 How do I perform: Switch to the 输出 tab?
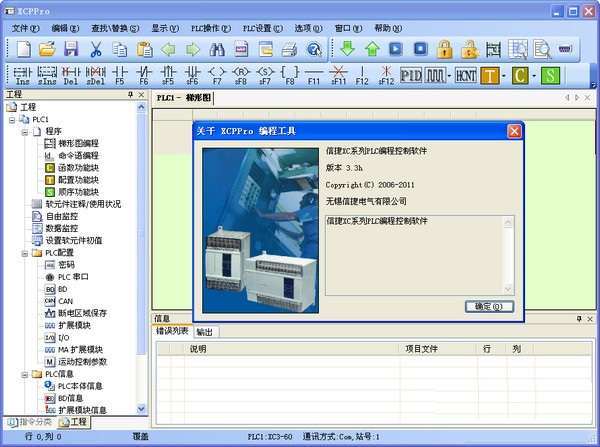pos(205,332)
